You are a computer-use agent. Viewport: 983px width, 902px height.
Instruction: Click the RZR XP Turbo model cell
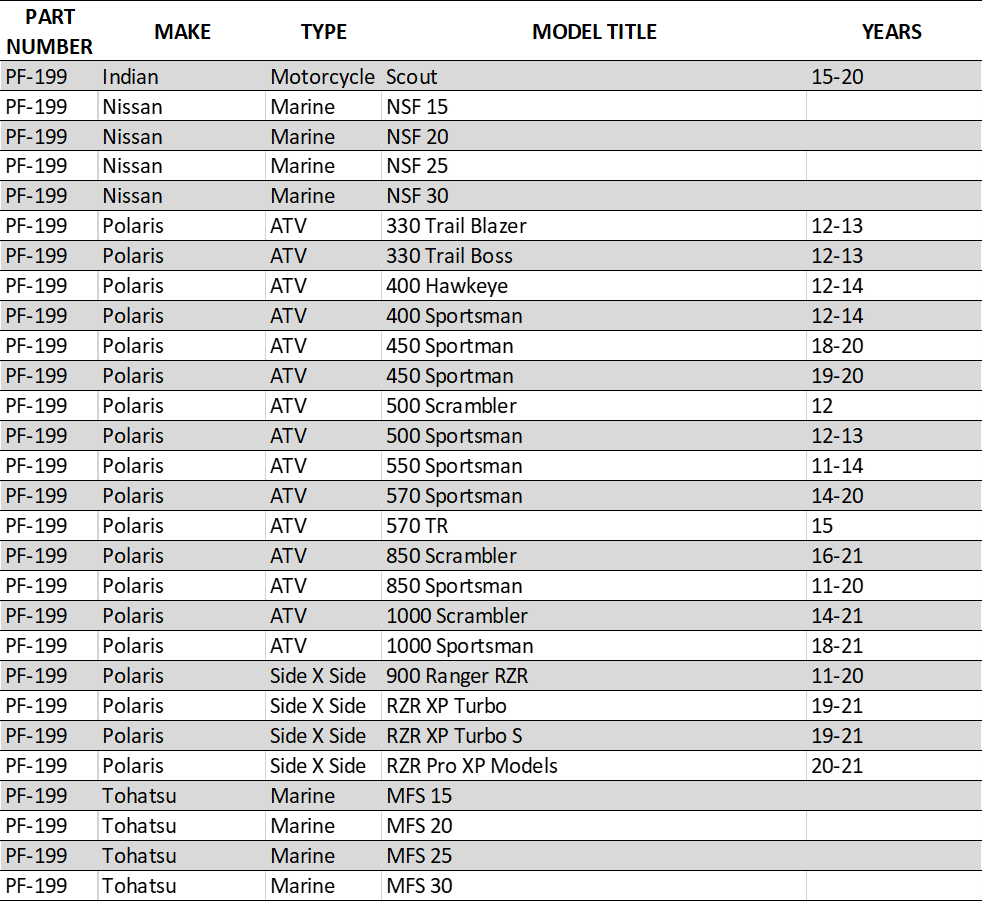click(594, 706)
